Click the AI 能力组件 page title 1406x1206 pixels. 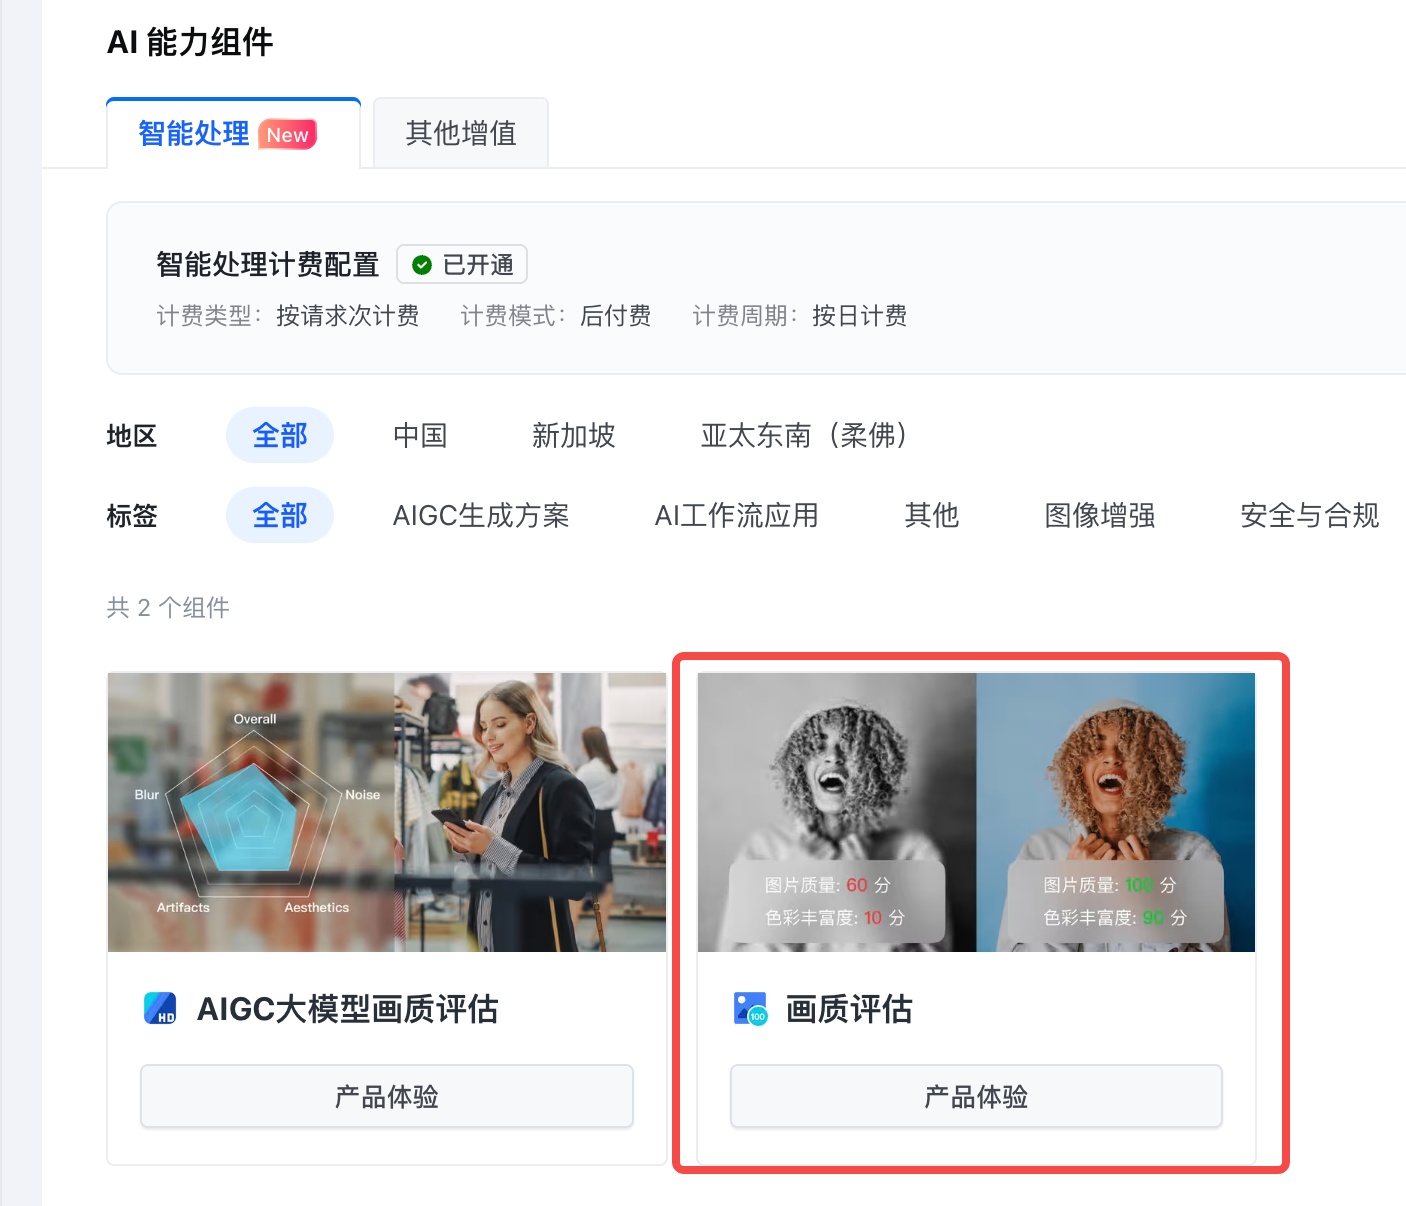[190, 42]
